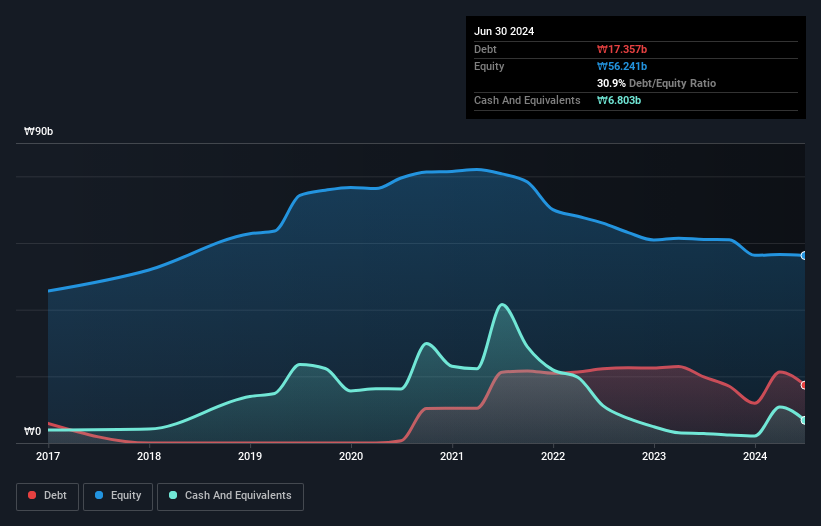Screen dimensions: 821x526
Task: Click the Equity row label in tooltip
Action: point(489,66)
